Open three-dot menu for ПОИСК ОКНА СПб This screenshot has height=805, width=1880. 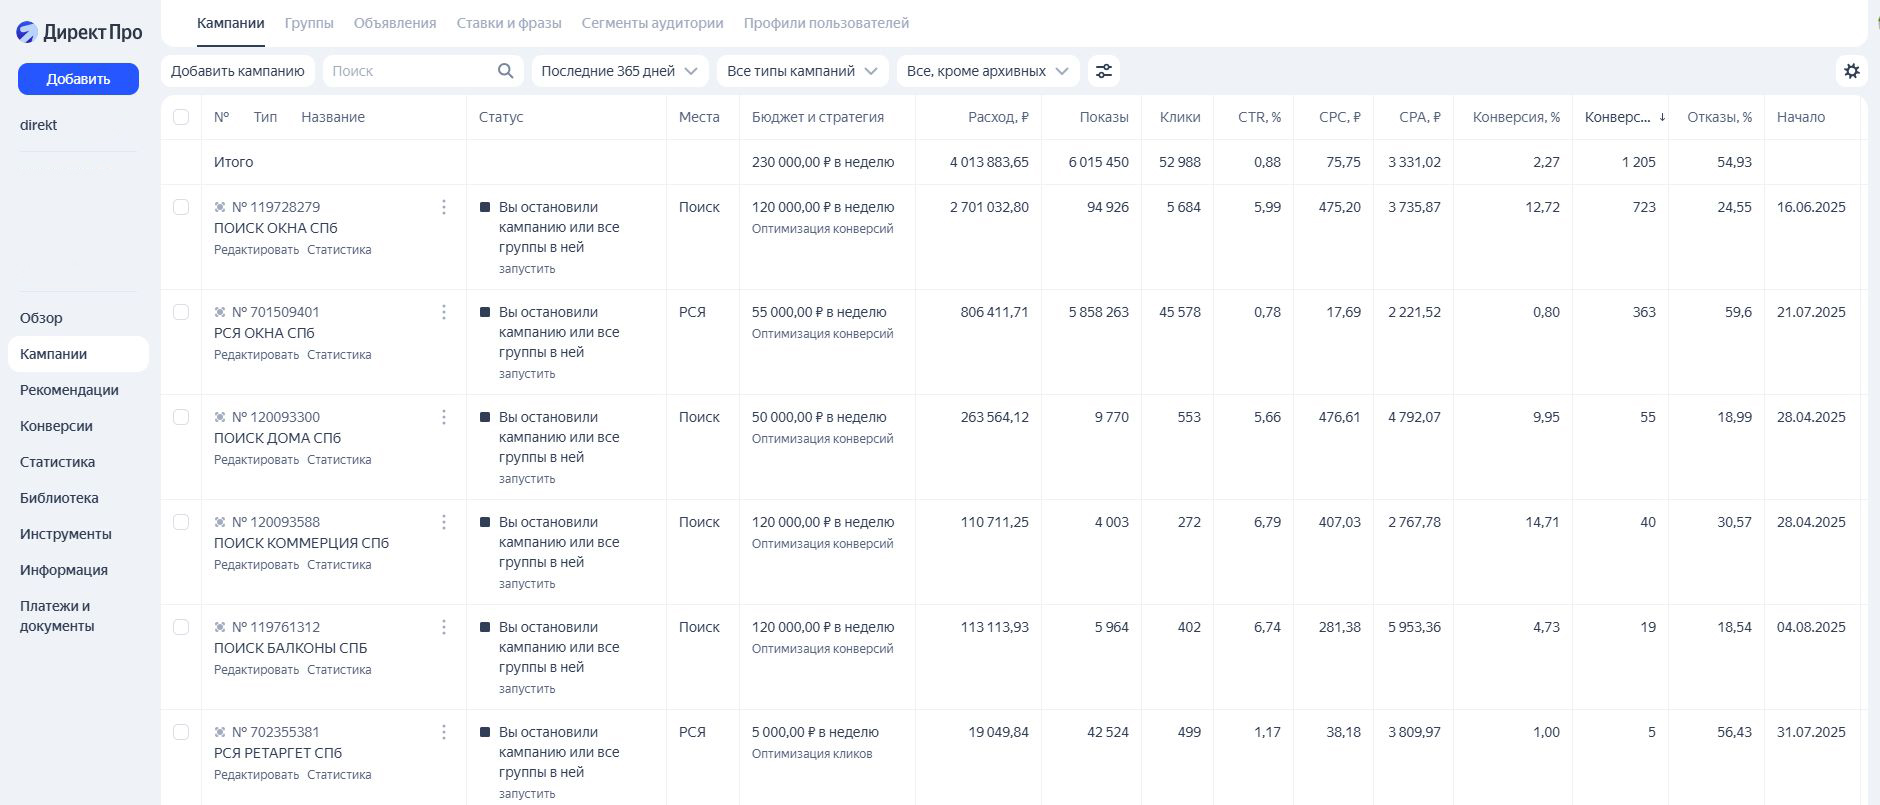(x=444, y=207)
